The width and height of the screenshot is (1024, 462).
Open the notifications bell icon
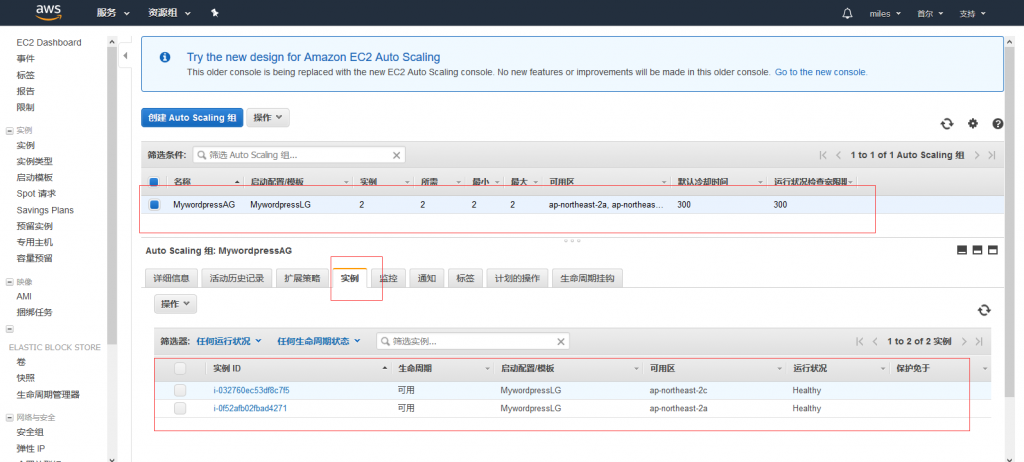(x=848, y=13)
